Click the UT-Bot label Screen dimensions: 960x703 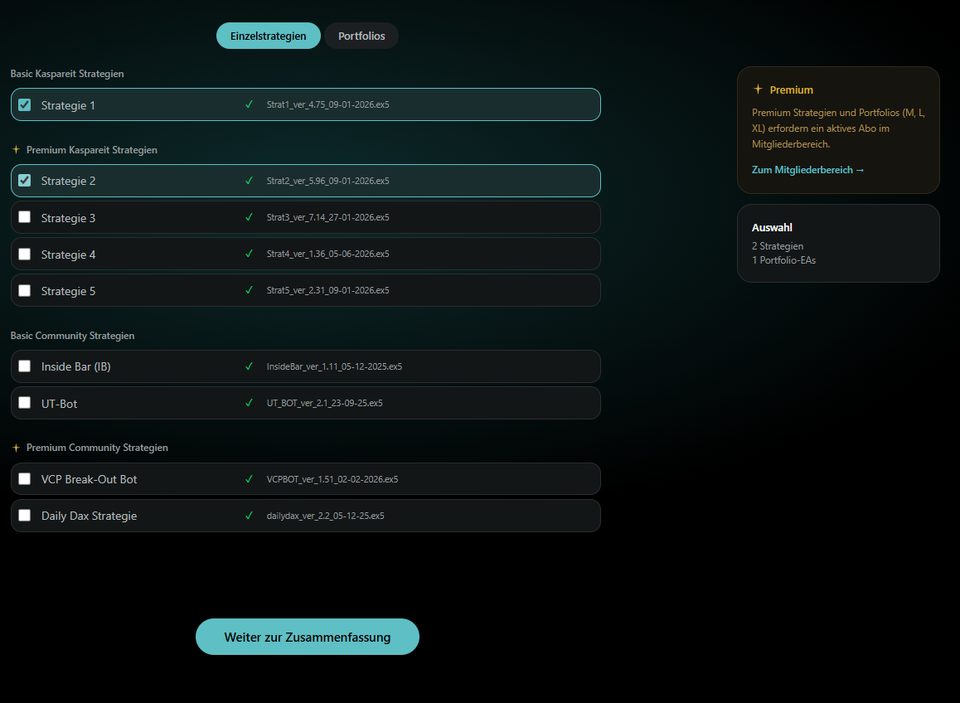tap(59, 404)
